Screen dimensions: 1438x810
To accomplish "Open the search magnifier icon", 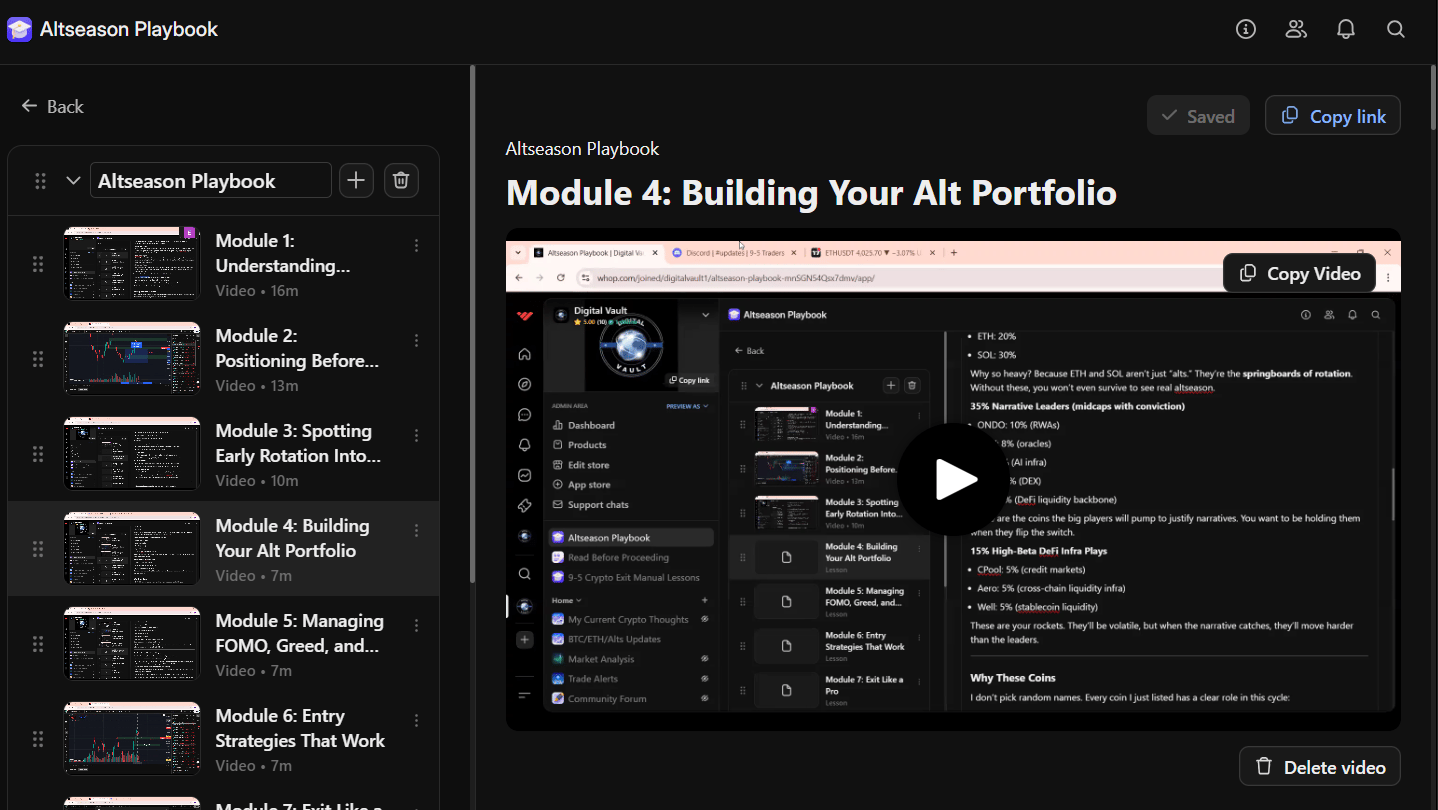I will (x=1396, y=29).
